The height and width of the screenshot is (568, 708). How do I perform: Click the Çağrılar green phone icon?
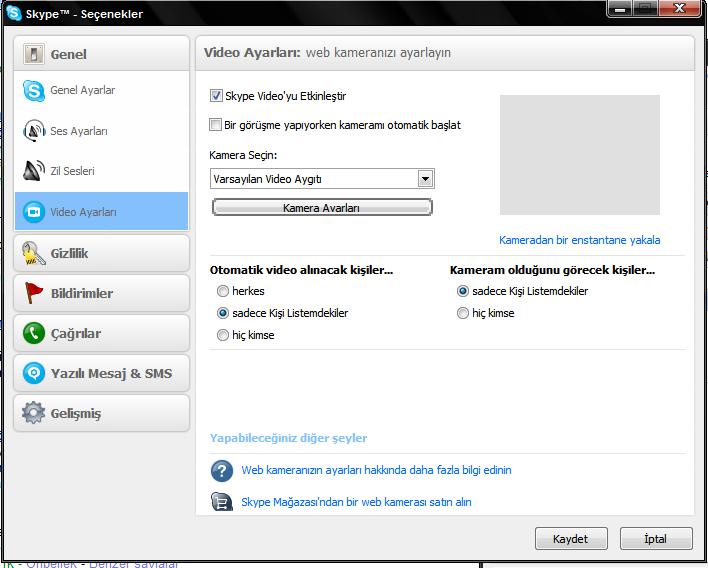click(x=34, y=333)
